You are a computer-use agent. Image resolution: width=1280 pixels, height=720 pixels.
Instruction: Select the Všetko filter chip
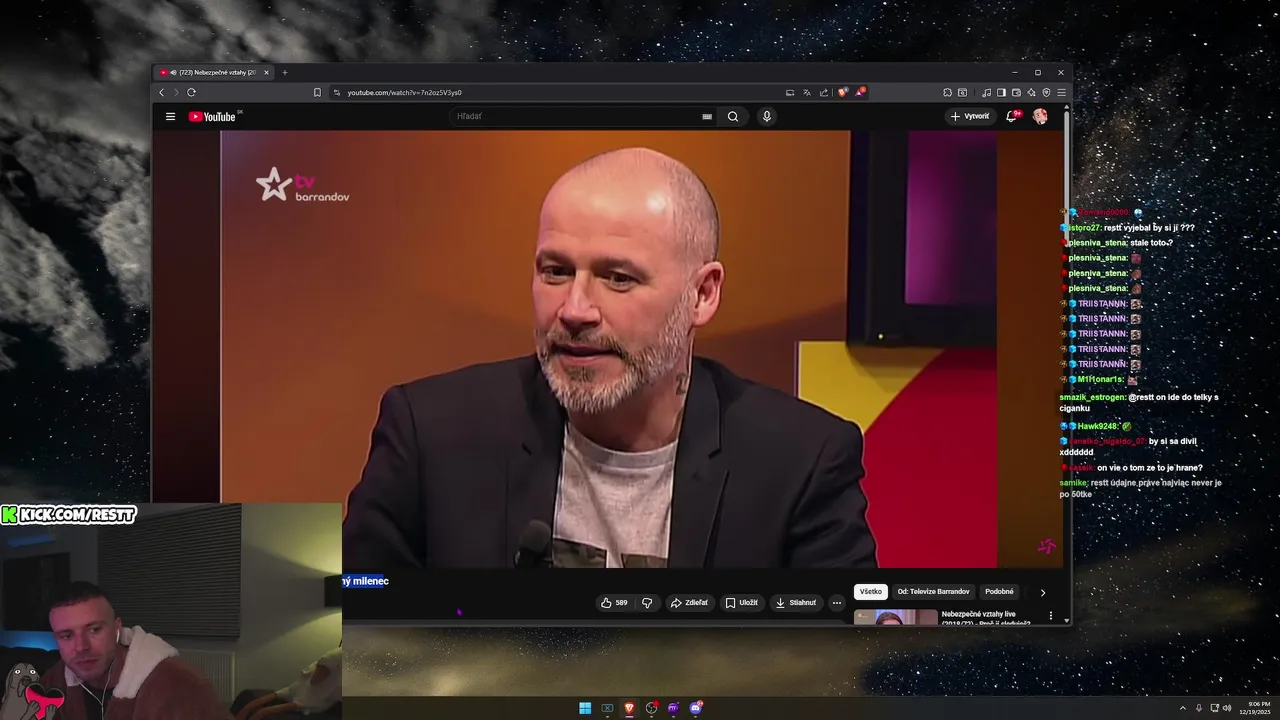pyautogui.click(x=871, y=592)
